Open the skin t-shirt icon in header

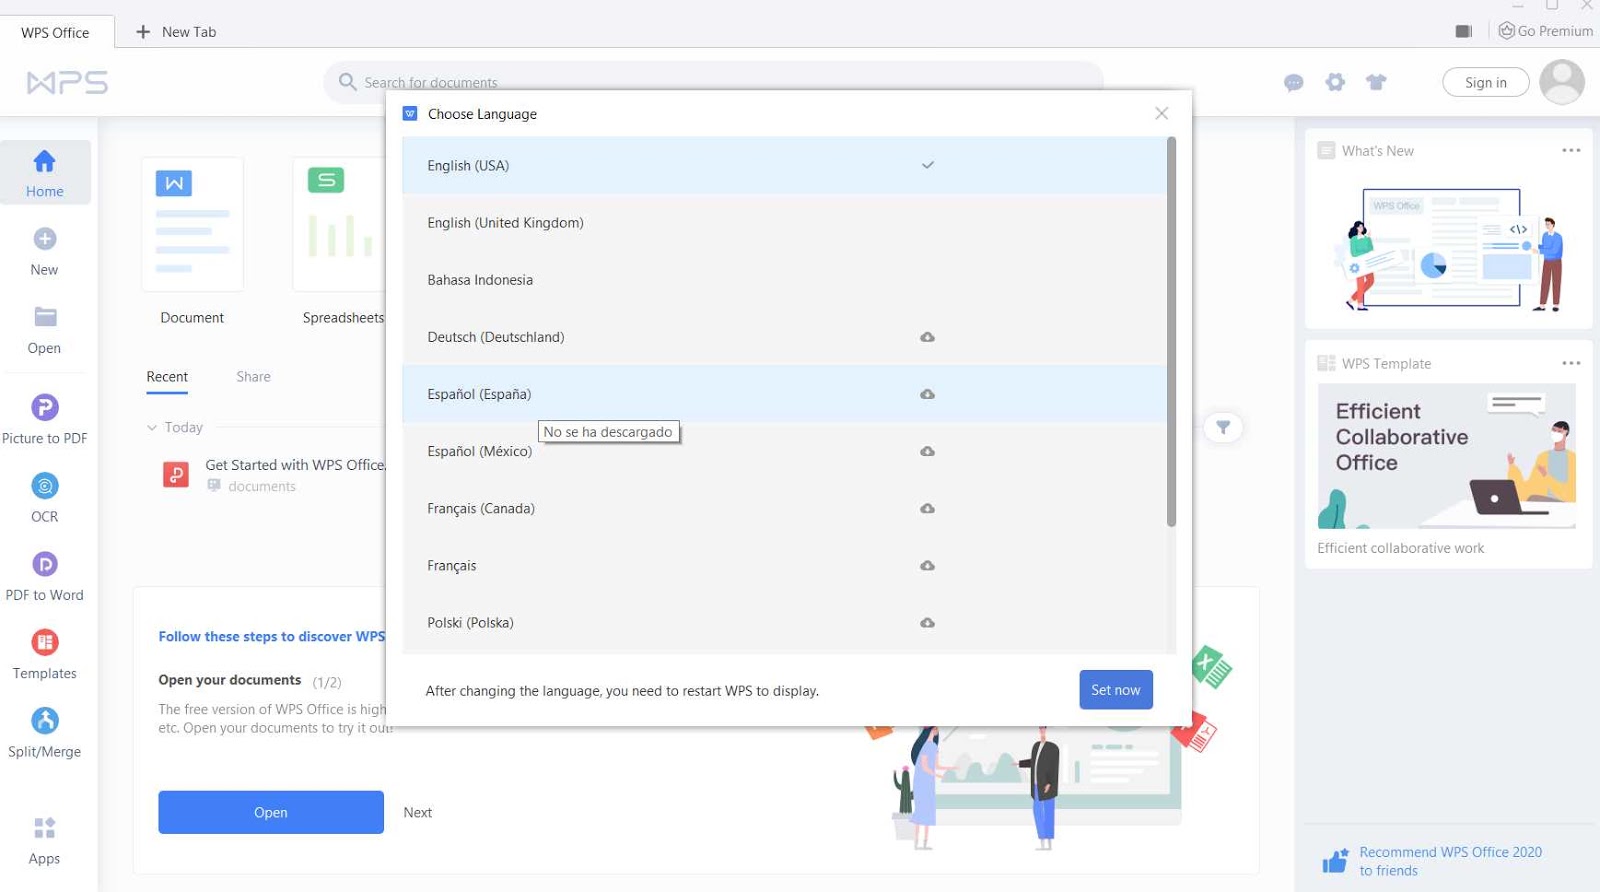1376,82
